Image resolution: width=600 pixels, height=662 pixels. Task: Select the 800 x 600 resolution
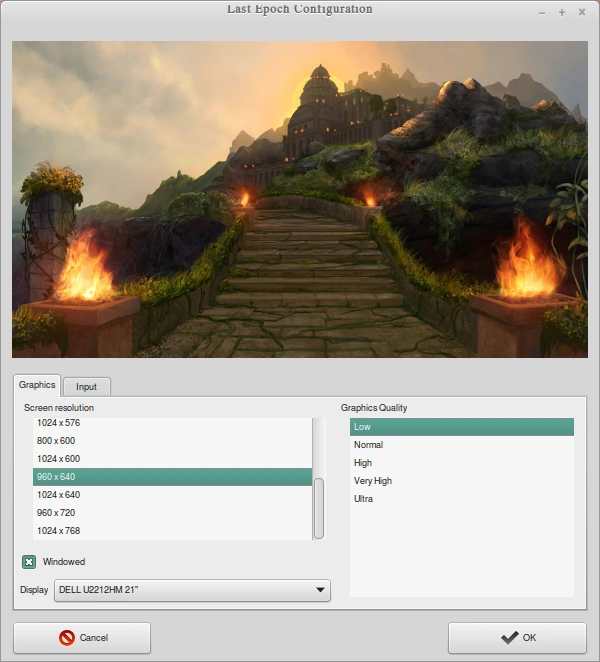pos(172,441)
